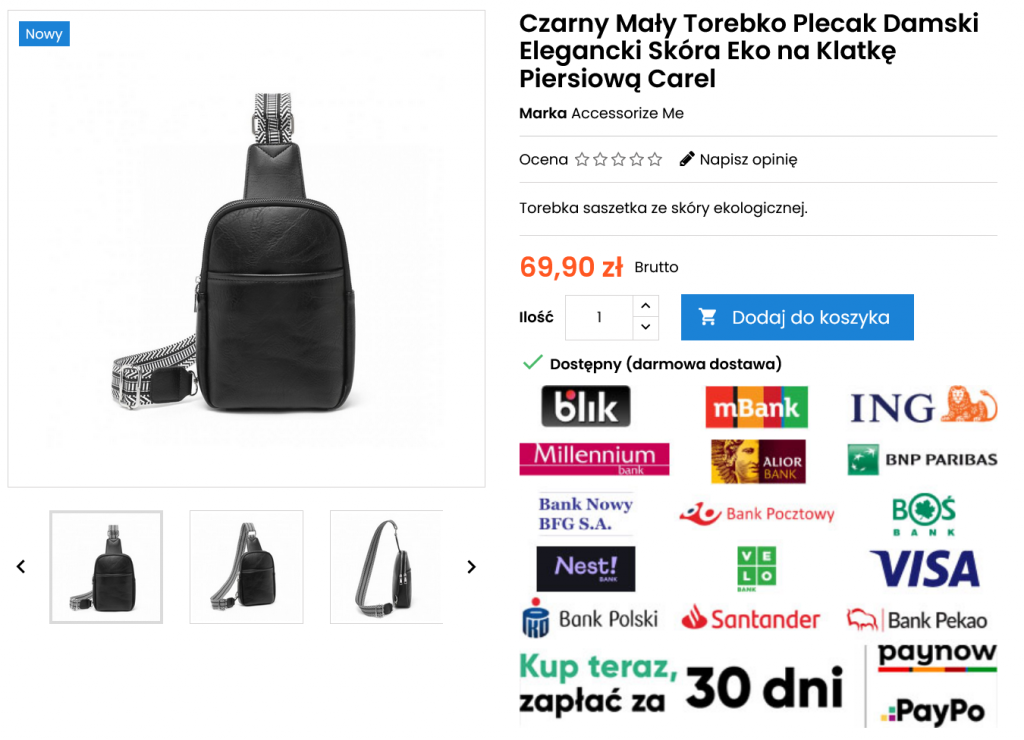Decrease quantity with the down arrow
Screen dimensions: 1024x740
click(x=645, y=327)
